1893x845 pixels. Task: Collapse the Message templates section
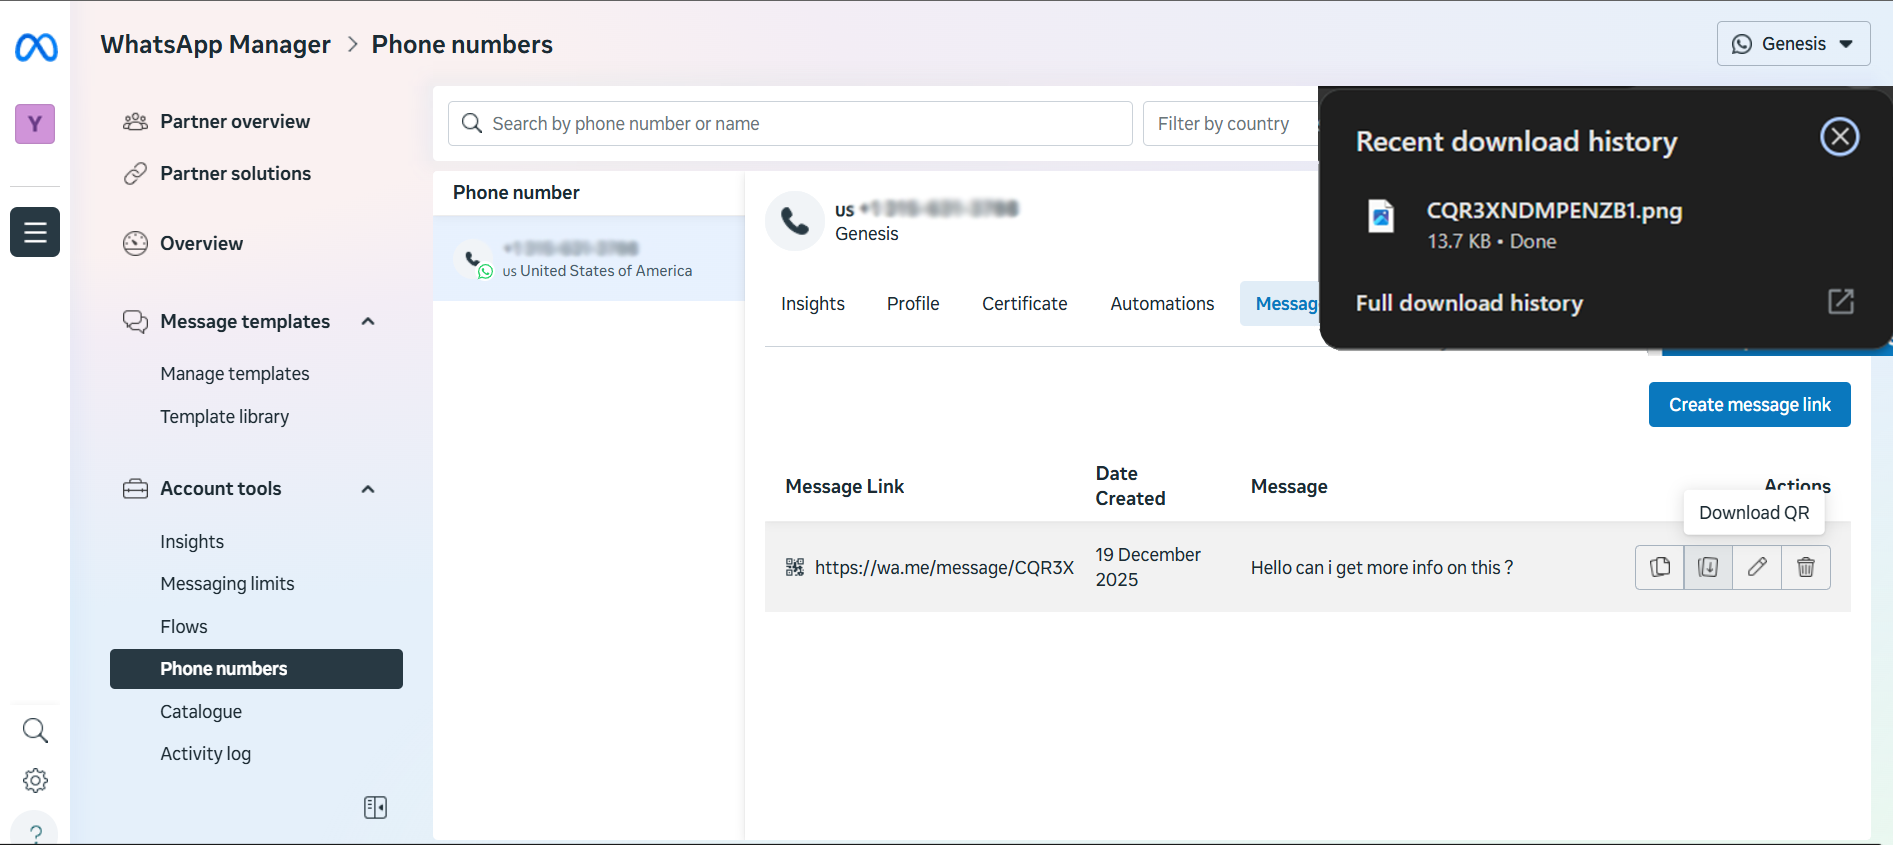[x=368, y=321]
